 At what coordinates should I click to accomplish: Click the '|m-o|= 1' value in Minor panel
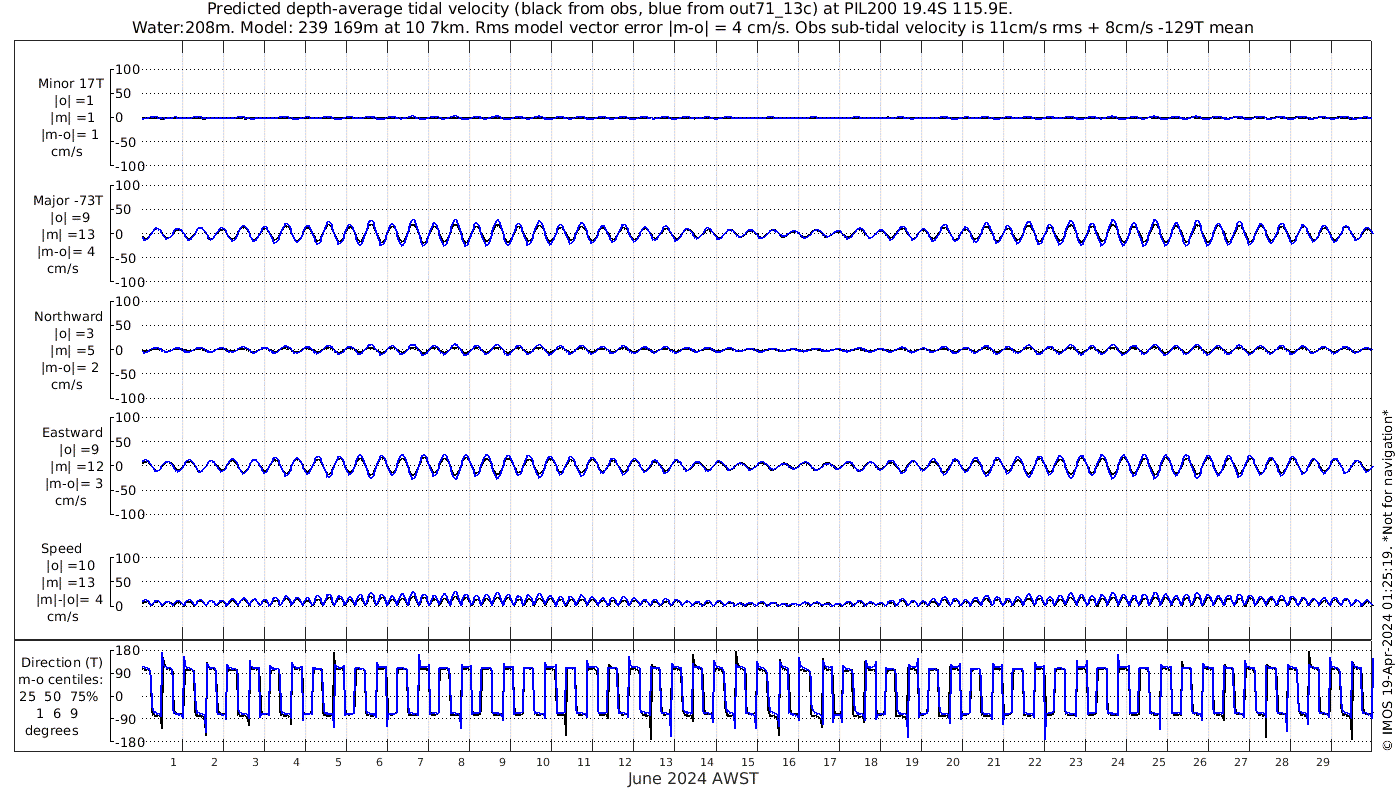tap(69, 135)
